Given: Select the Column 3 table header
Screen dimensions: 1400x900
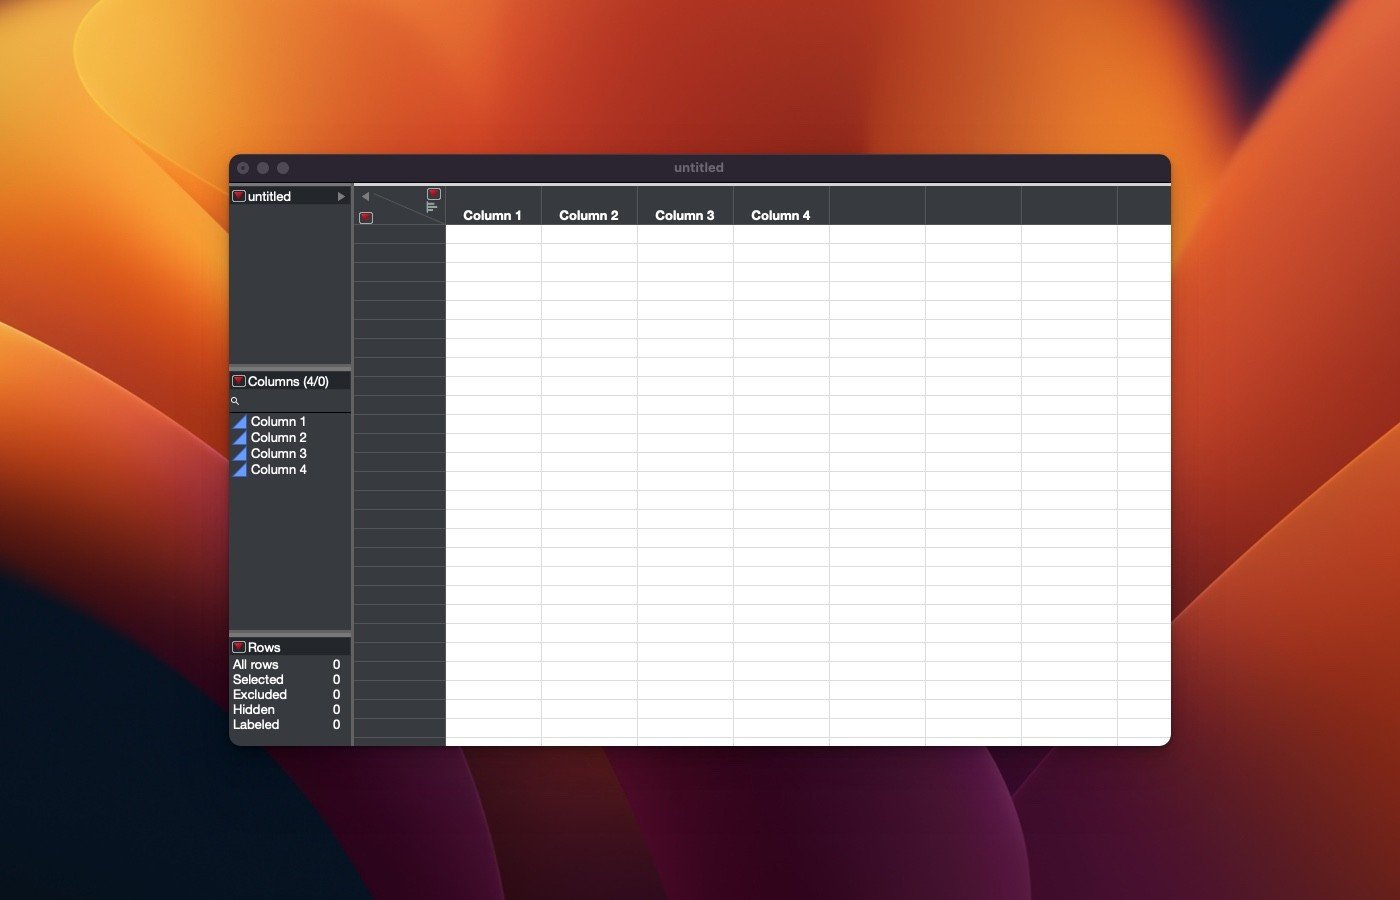Looking at the screenshot, I should [x=685, y=205].
